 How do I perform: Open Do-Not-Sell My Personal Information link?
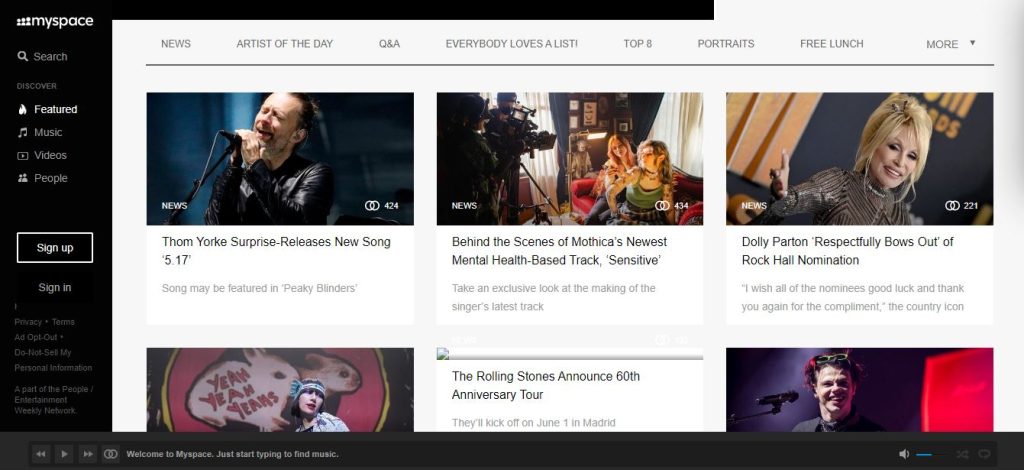point(53,360)
